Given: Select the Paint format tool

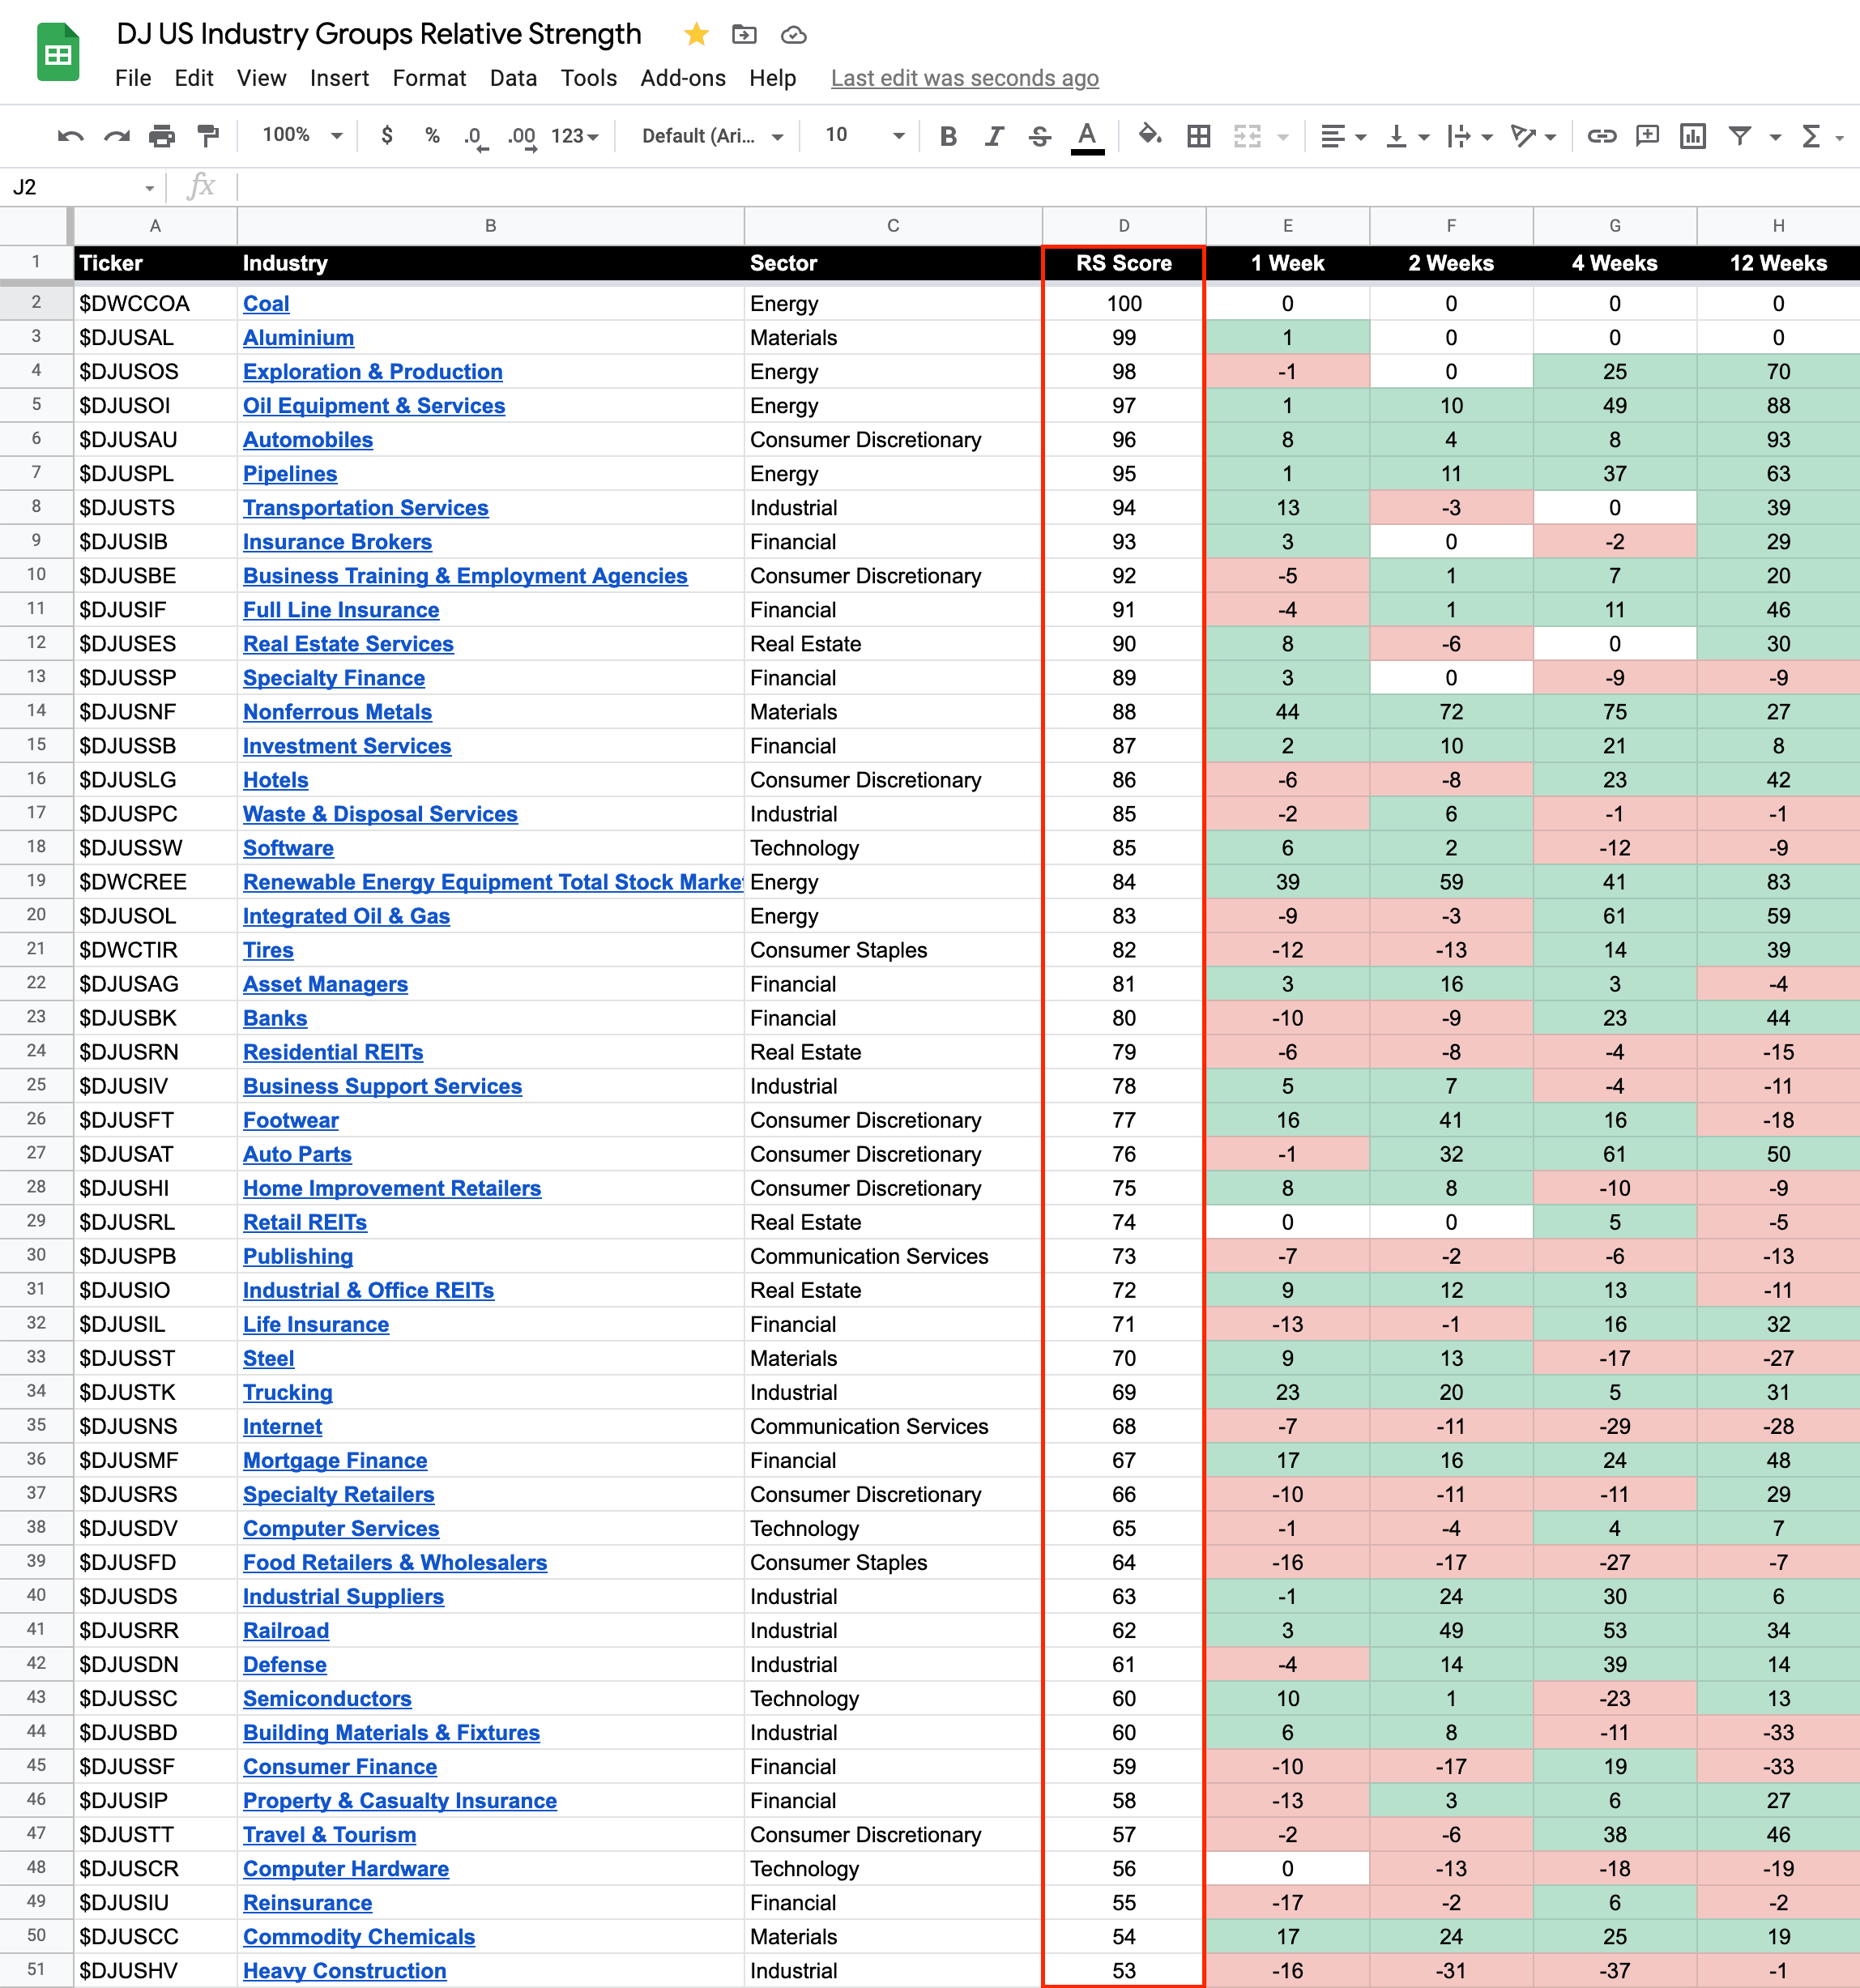Looking at the screenshot, I should tap(208, 136).
